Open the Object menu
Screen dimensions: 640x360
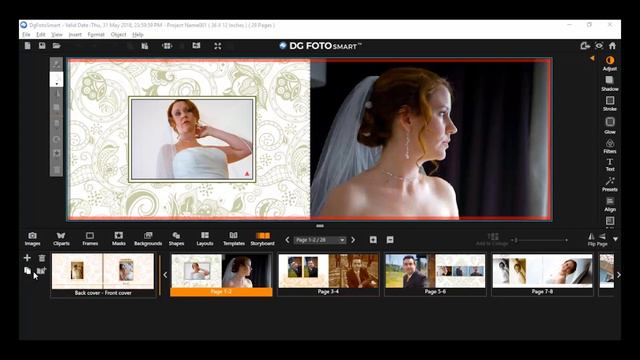(118, 35)
